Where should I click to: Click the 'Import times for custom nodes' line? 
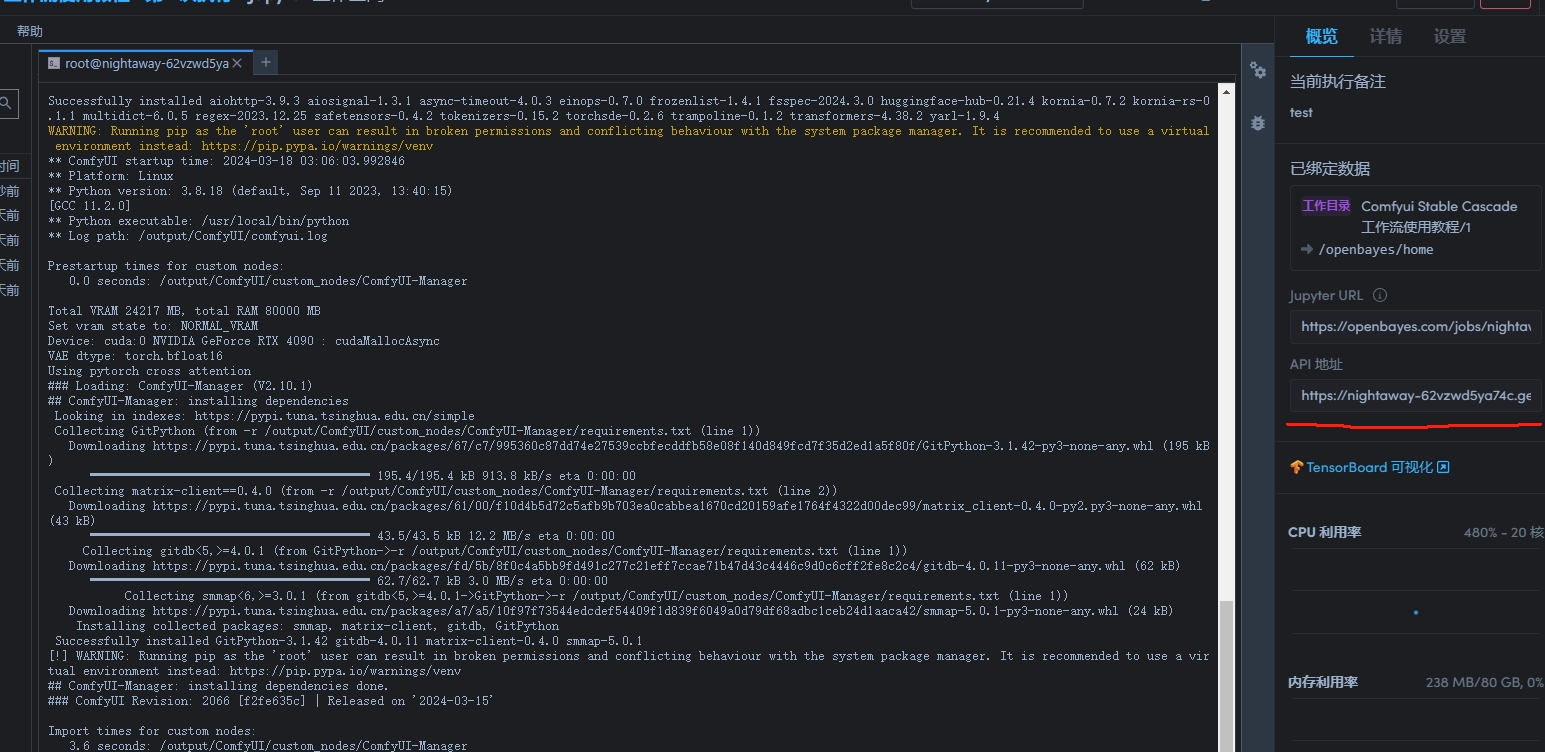tap(152, 731)
